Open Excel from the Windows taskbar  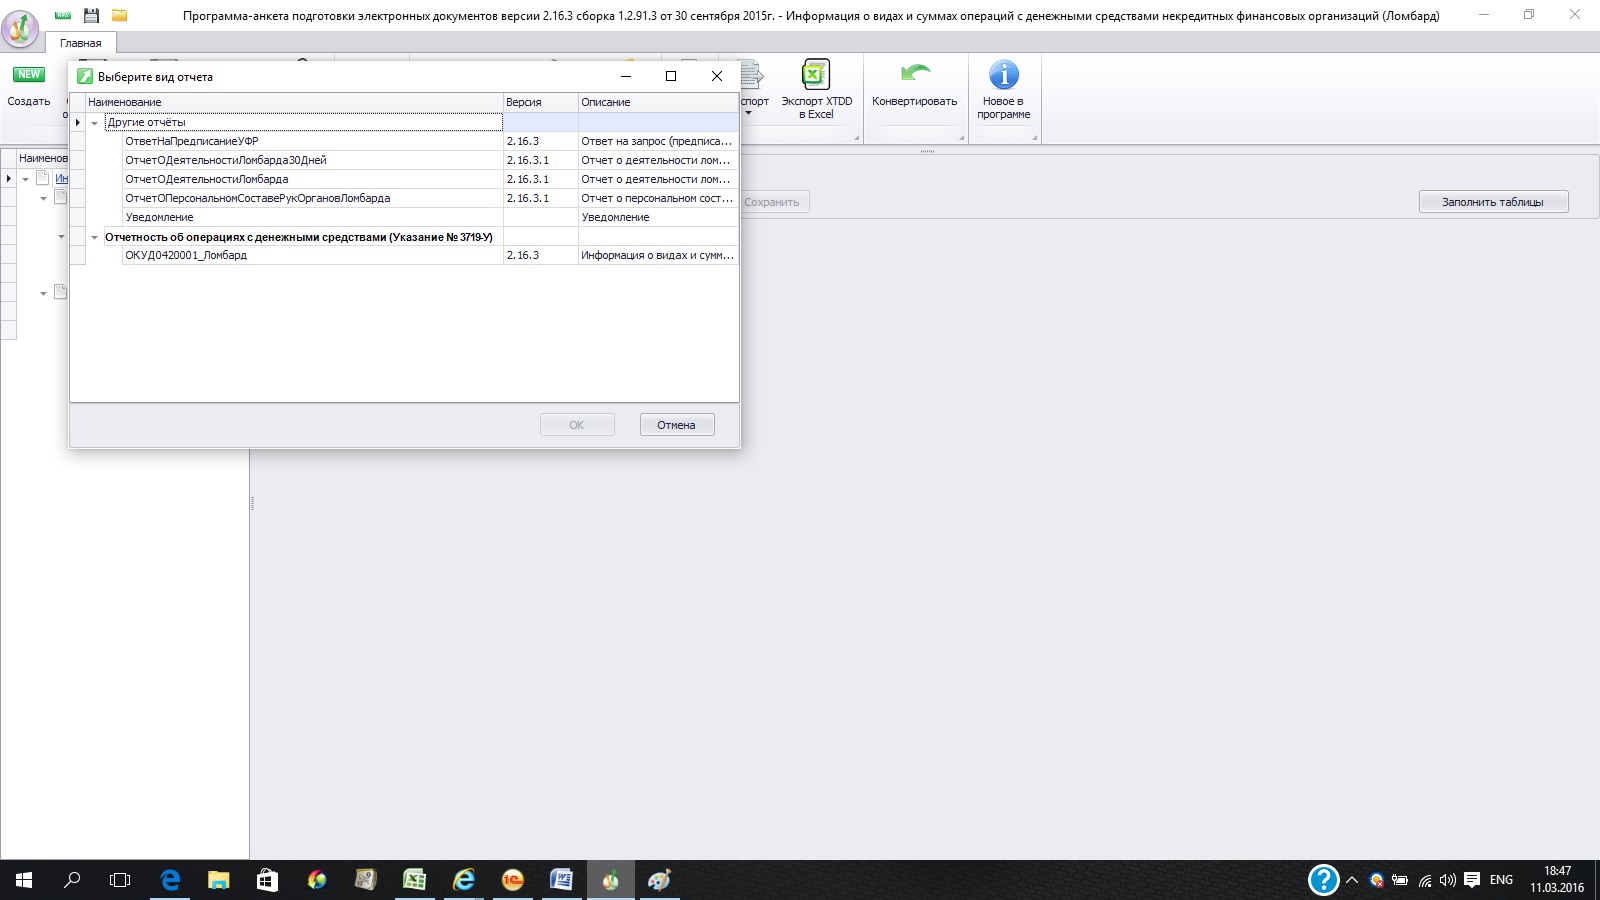pyautogui.click(x=414, y=880)
